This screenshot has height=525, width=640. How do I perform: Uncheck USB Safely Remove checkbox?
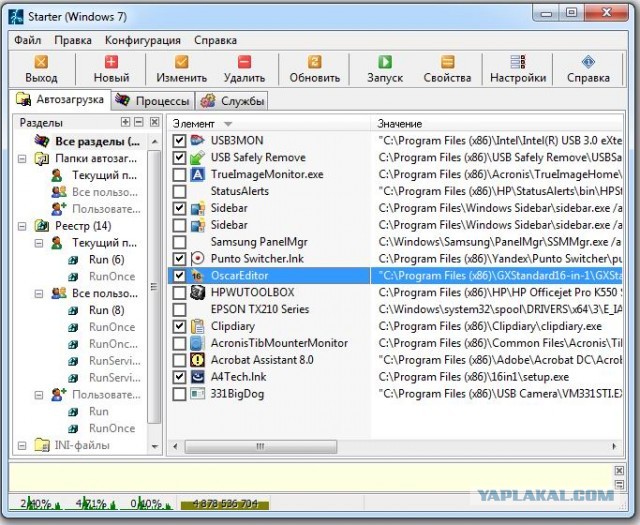pyautogui.click(x=179, y=158)
